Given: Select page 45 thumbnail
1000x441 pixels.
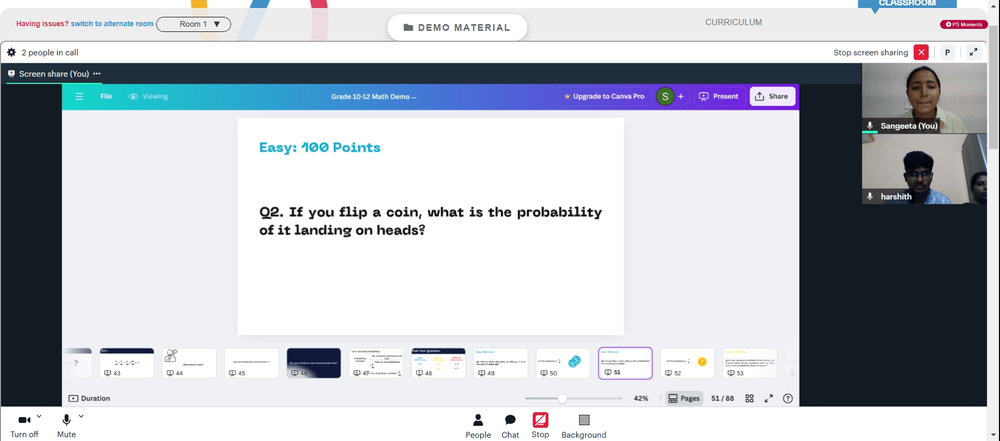Looking at the screenshot, I should click(252, 363).
